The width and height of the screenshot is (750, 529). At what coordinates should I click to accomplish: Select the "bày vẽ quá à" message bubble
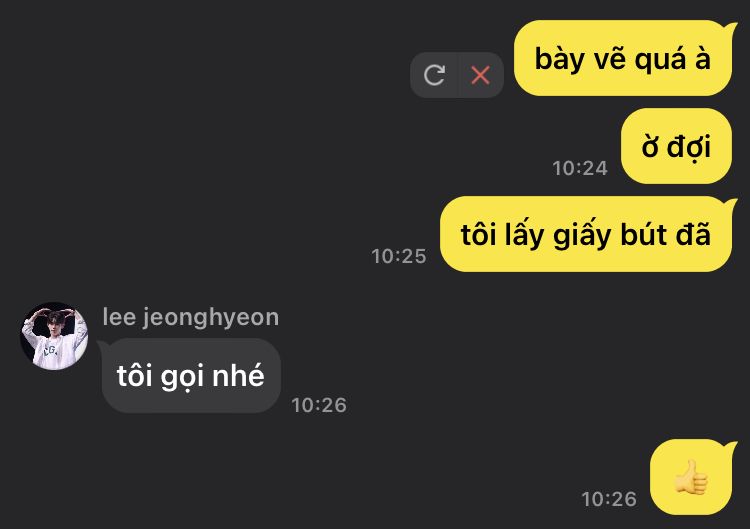[624, 58]
